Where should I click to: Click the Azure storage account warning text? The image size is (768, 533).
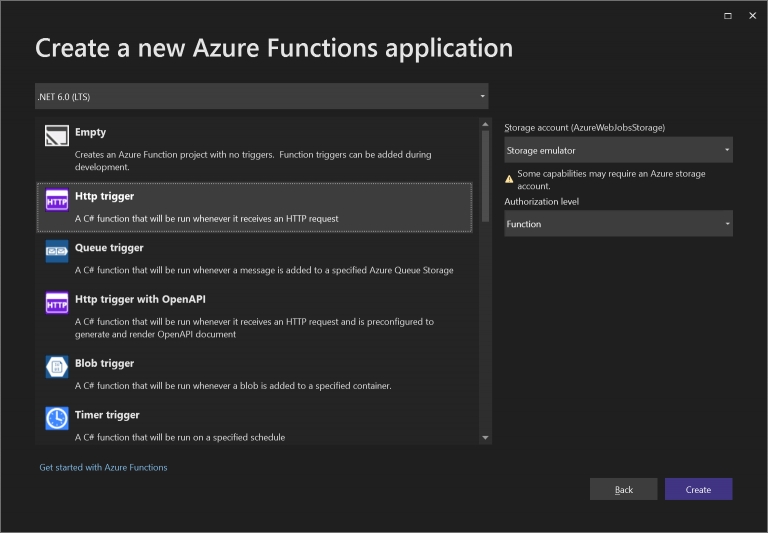[x=611, y=180]
